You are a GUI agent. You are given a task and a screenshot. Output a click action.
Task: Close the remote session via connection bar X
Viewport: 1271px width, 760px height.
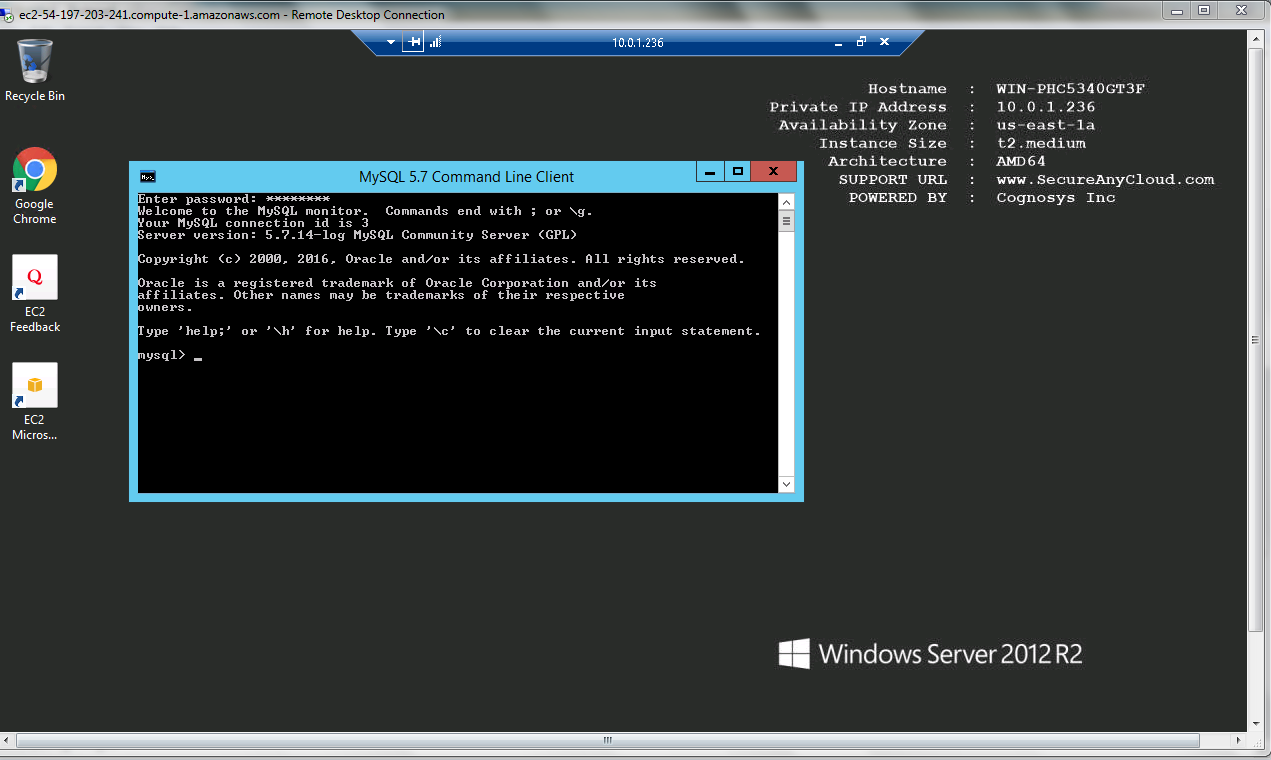tap(884, 42)
